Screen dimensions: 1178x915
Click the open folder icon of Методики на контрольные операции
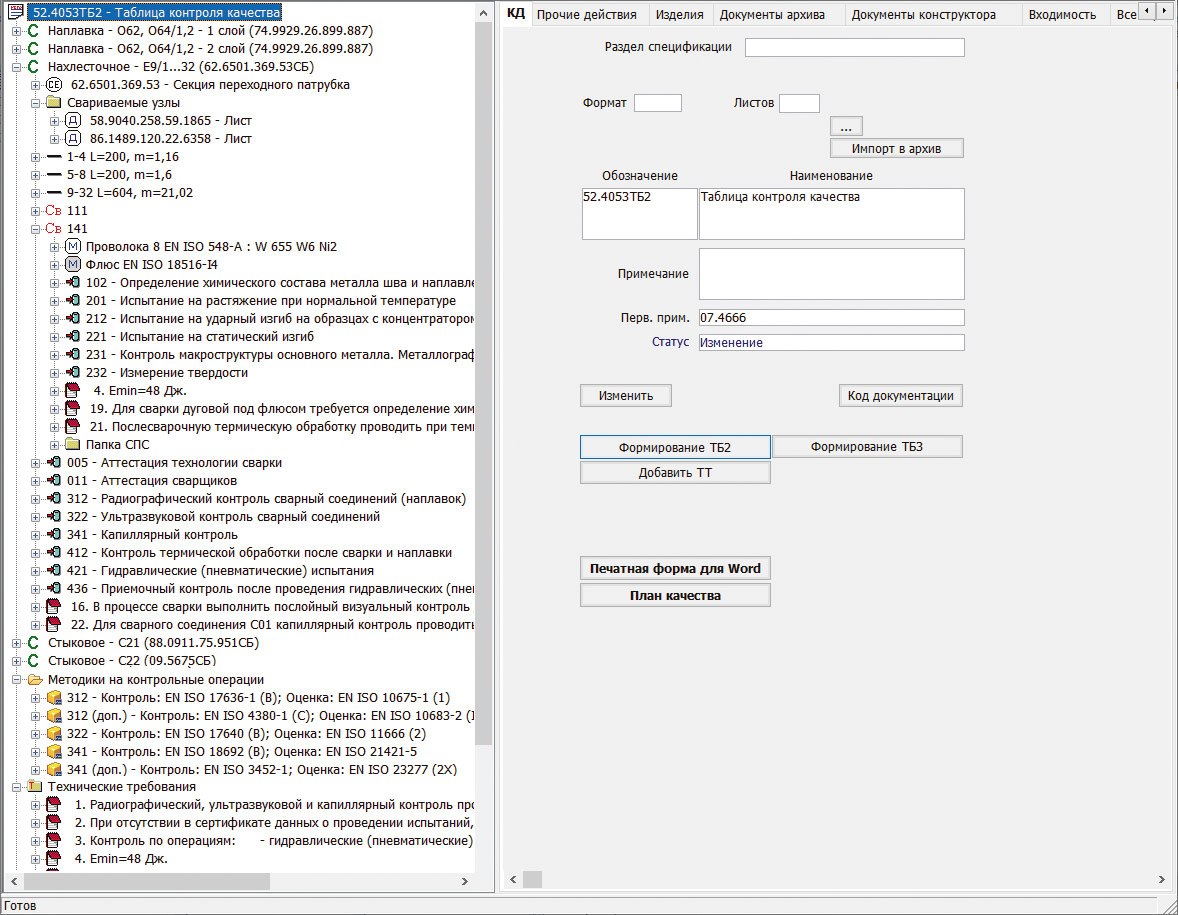[x=34, y=679]
